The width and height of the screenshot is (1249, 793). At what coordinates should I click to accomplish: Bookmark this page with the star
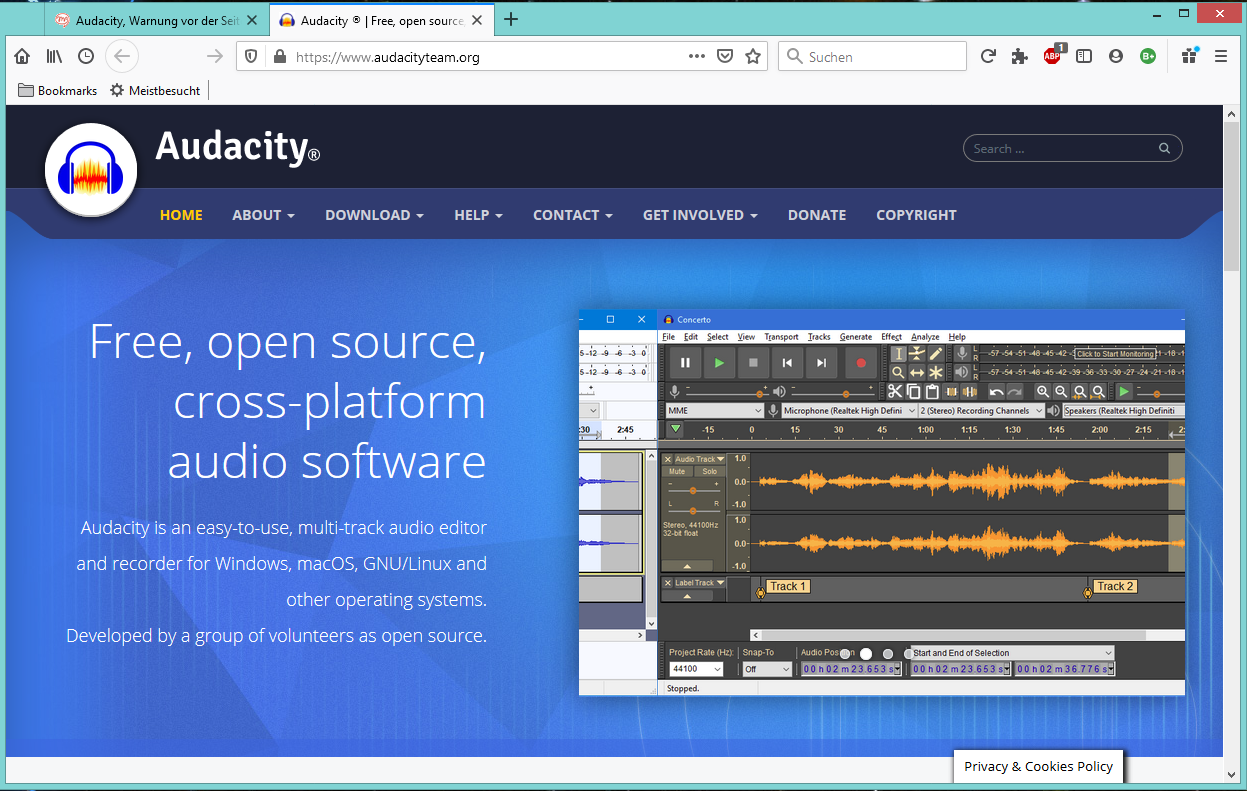tap(753, 57)
